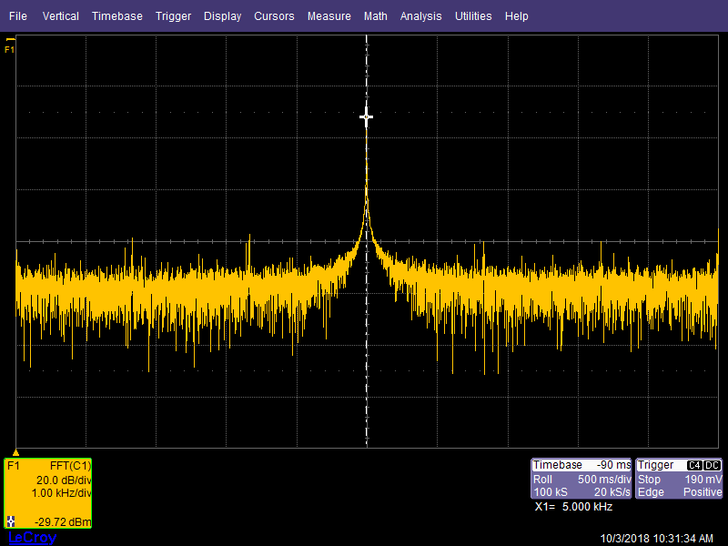Viewport: 728px width, 546px height.
Task: Click the orange trigger position triangle below grid
Action: (15, 451)
